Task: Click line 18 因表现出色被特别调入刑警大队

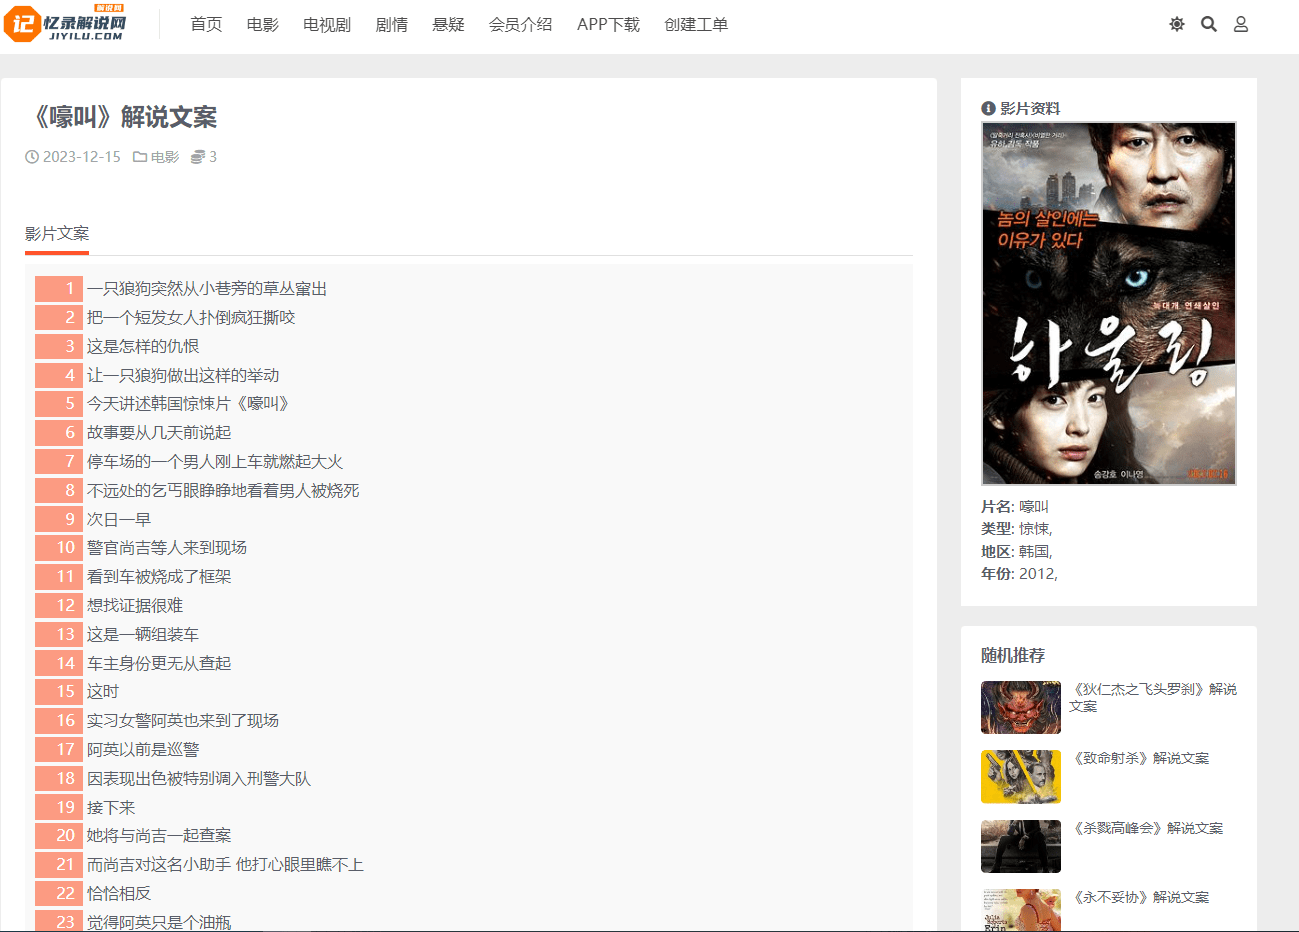Action: coord(199,779)
